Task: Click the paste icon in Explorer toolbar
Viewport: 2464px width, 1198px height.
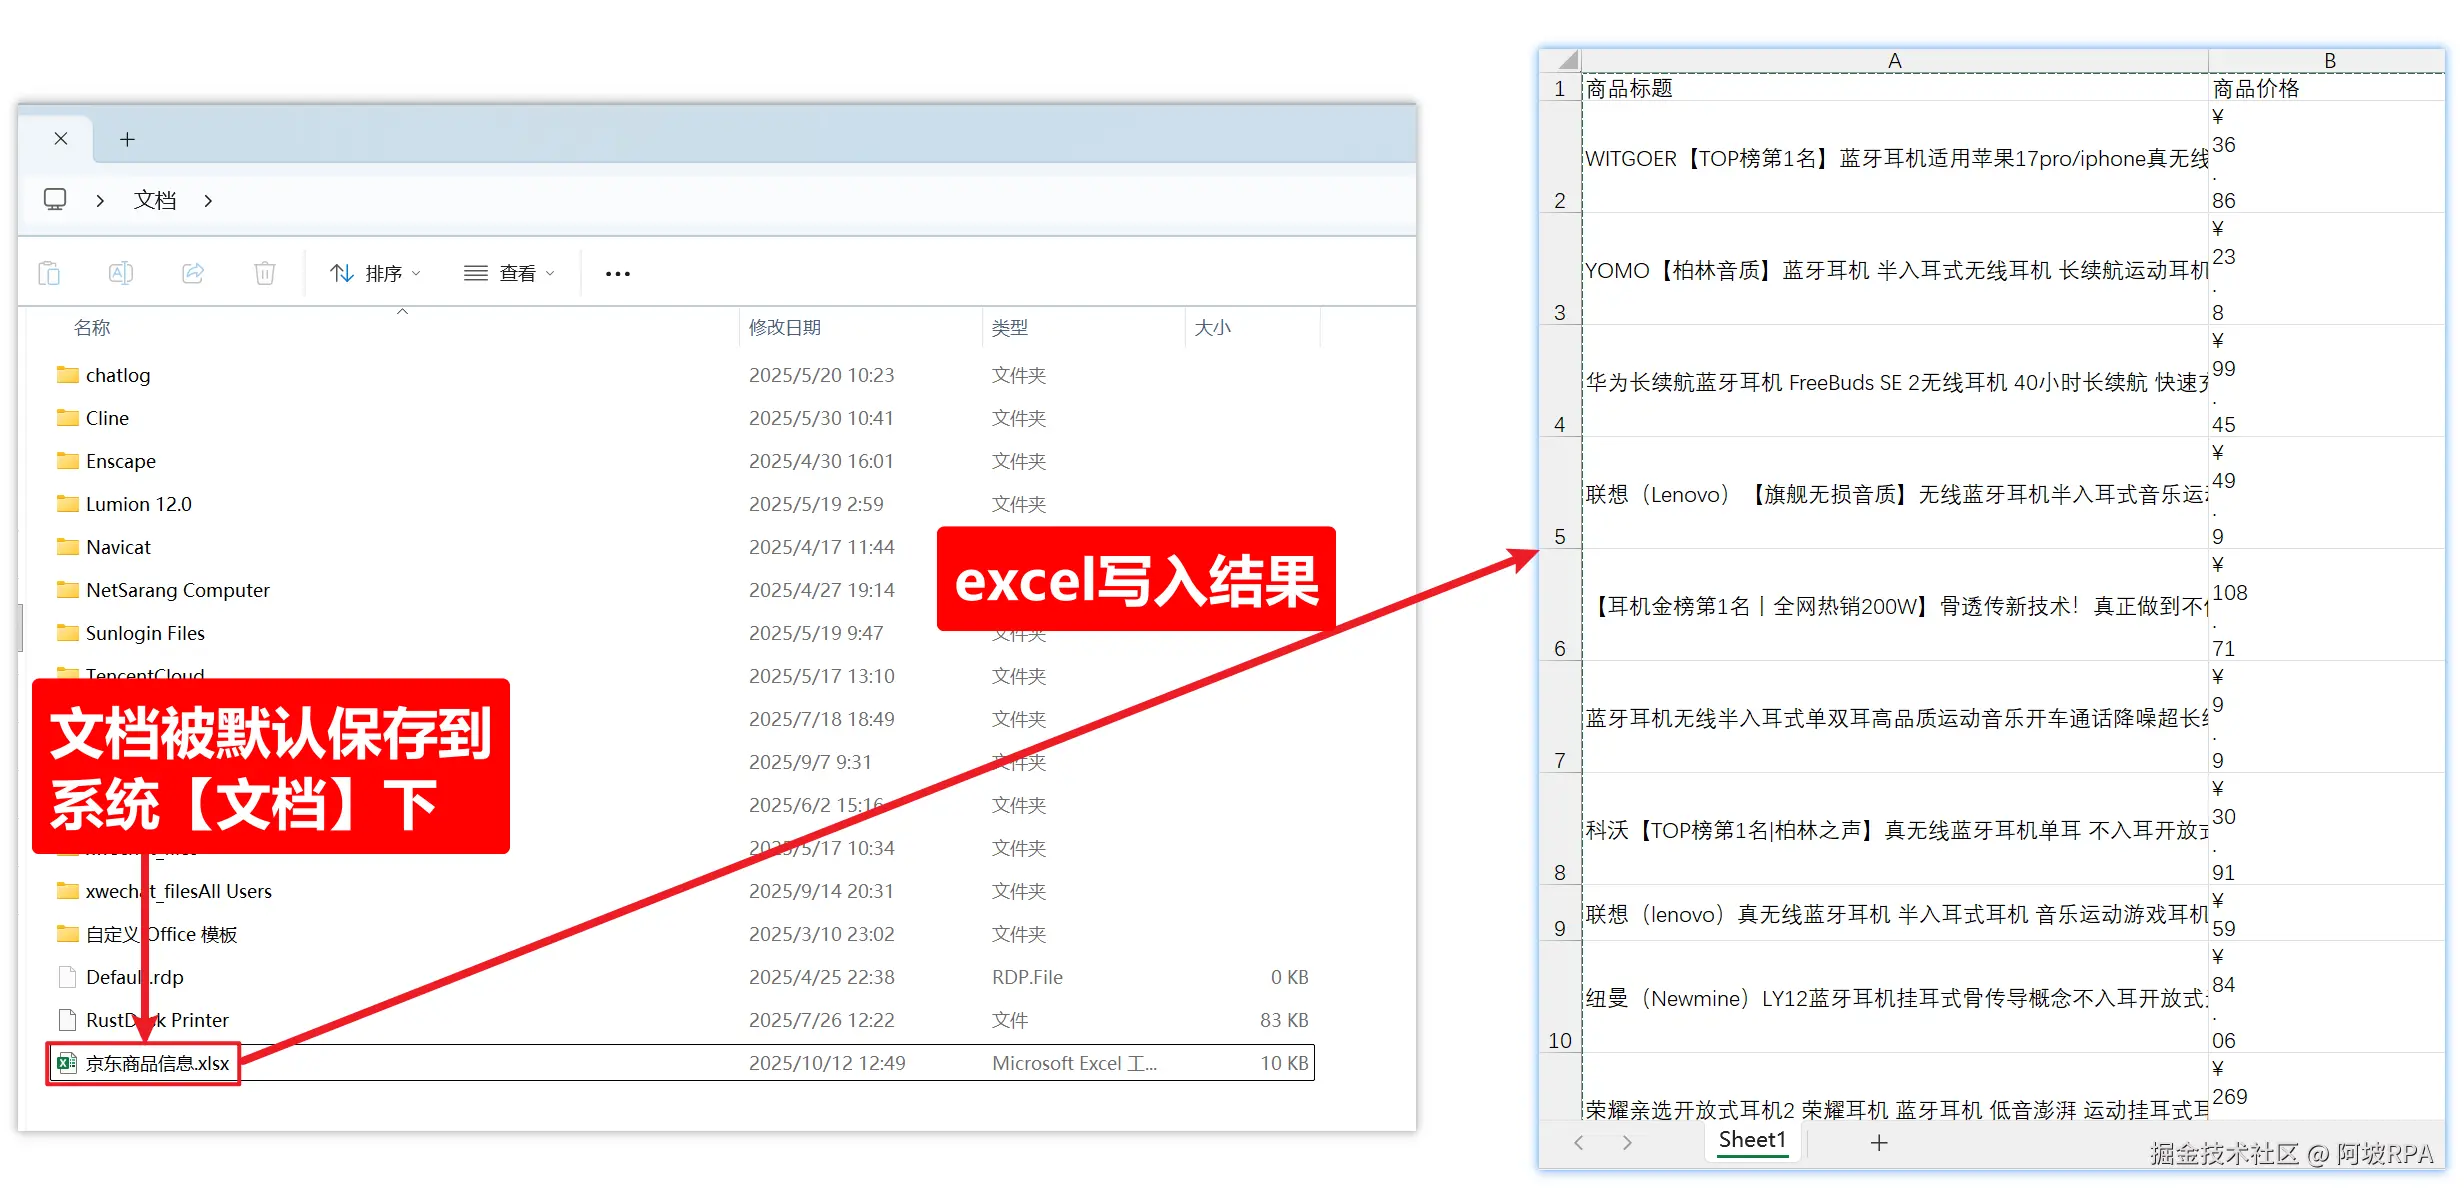Action: [x=49, y=273]
